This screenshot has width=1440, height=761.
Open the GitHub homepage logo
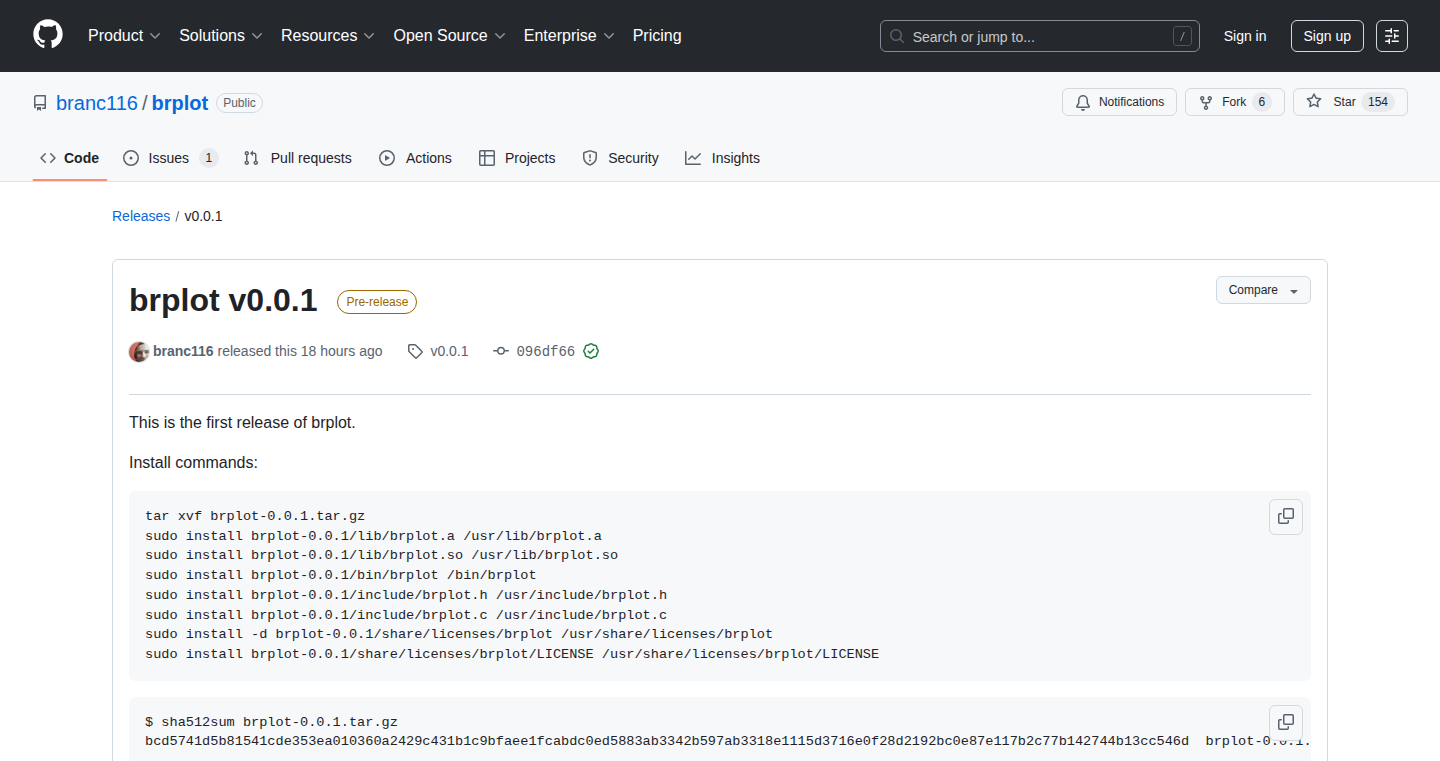48,35
